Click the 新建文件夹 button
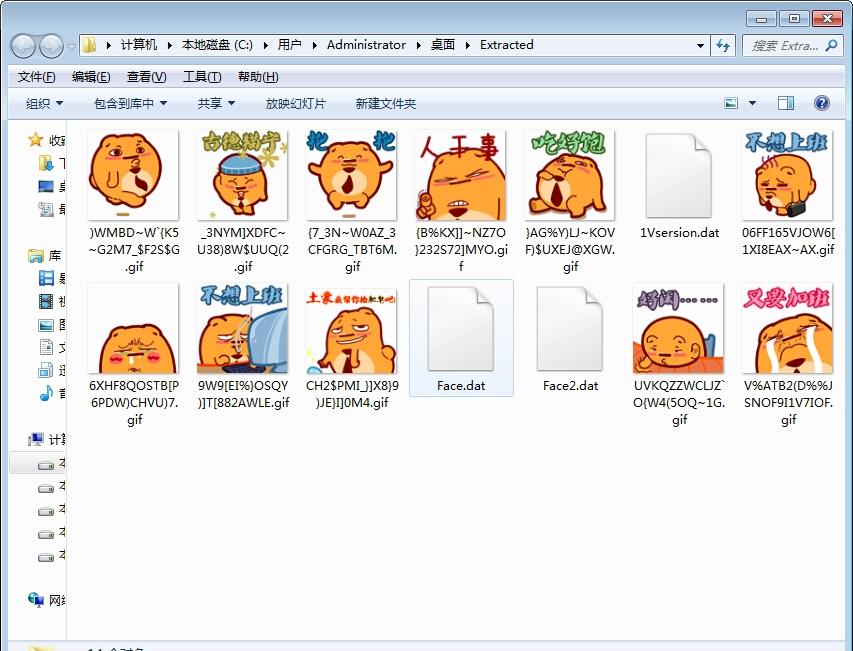 (385, 104)
